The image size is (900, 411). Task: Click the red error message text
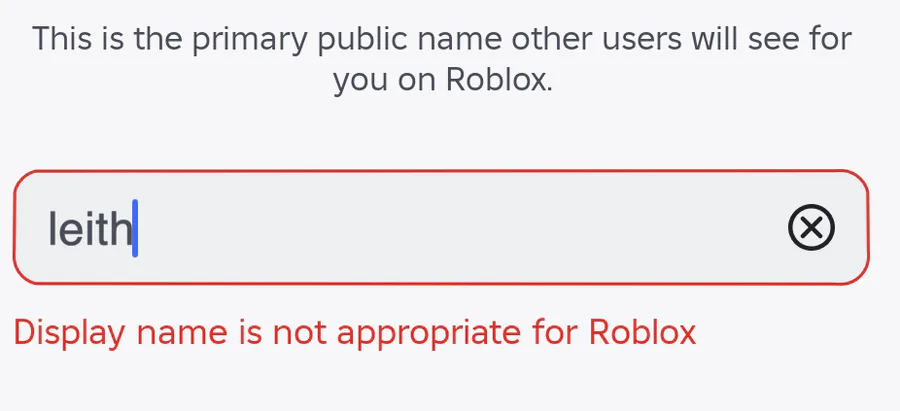pyautogui.click(x=355, y=333)
